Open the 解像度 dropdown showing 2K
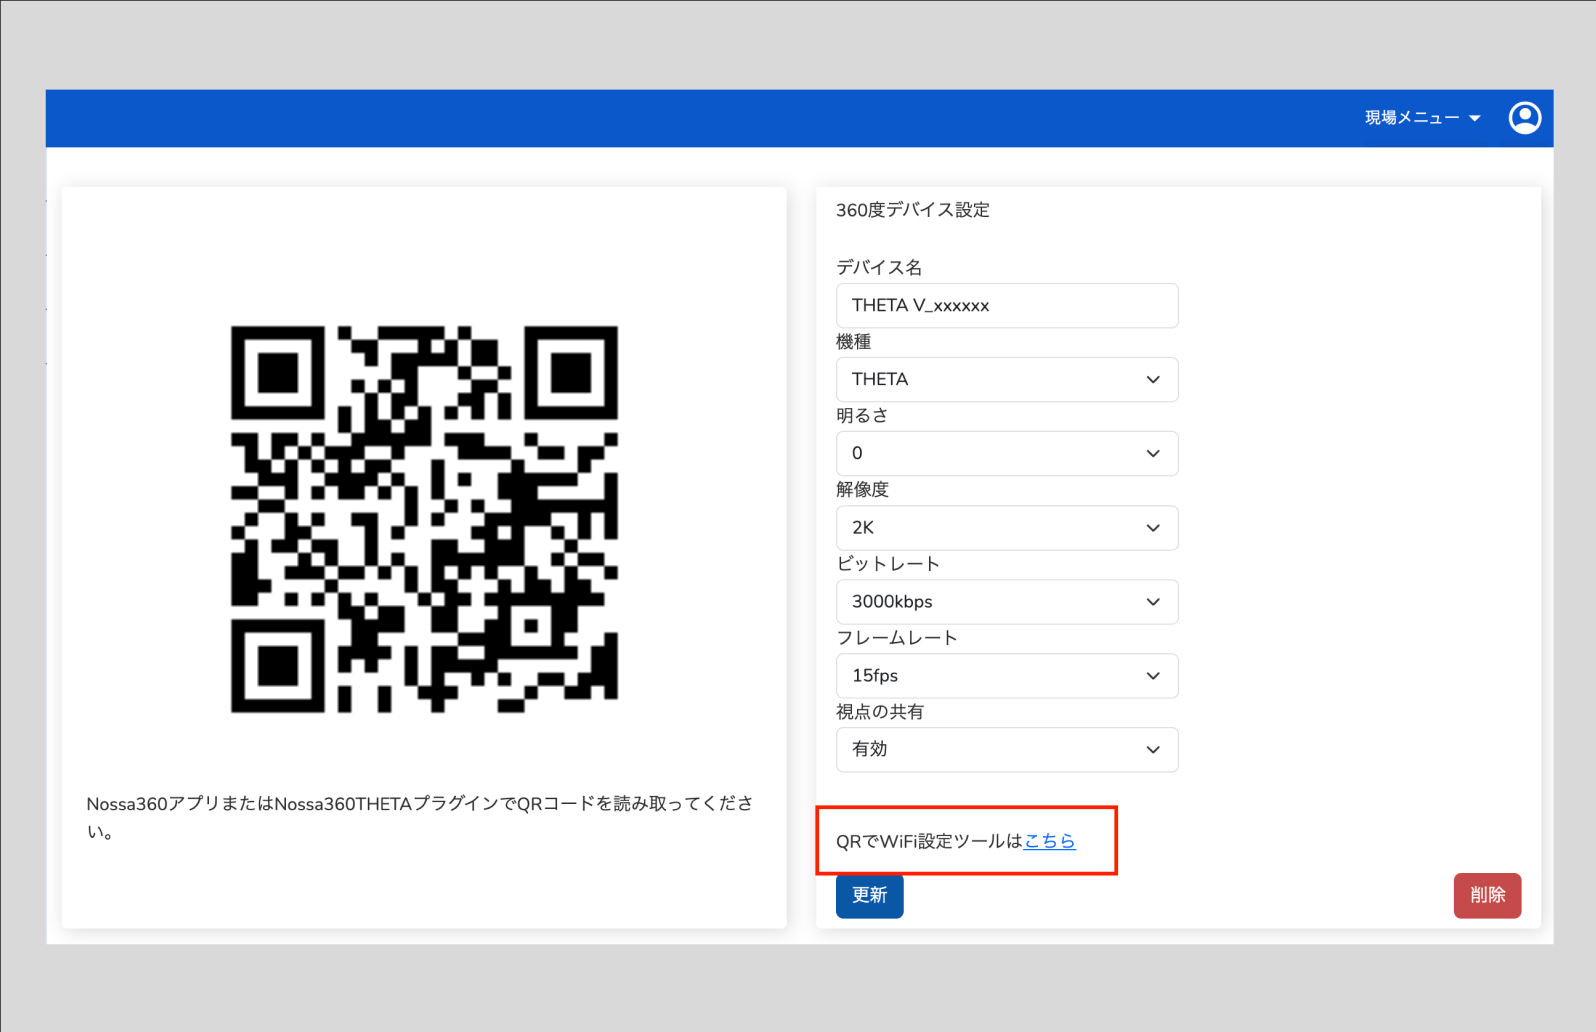 pos(1007,528)
